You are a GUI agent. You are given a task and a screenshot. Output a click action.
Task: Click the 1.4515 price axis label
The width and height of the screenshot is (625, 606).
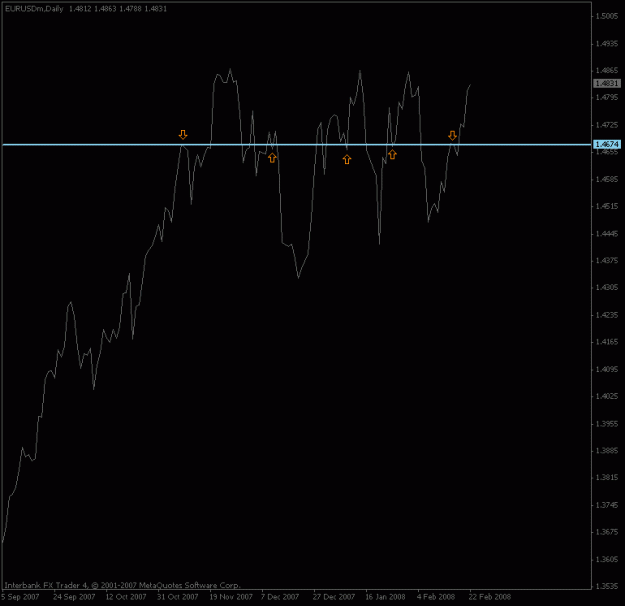pyautogui.click(x=607, y=206)
